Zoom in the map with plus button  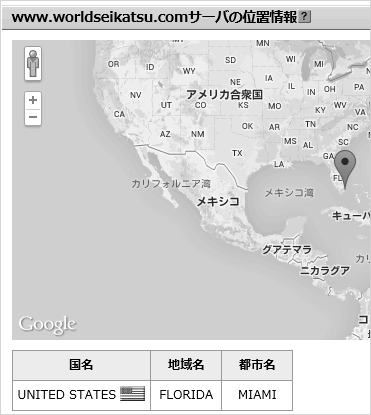click(x=33, y=100)
